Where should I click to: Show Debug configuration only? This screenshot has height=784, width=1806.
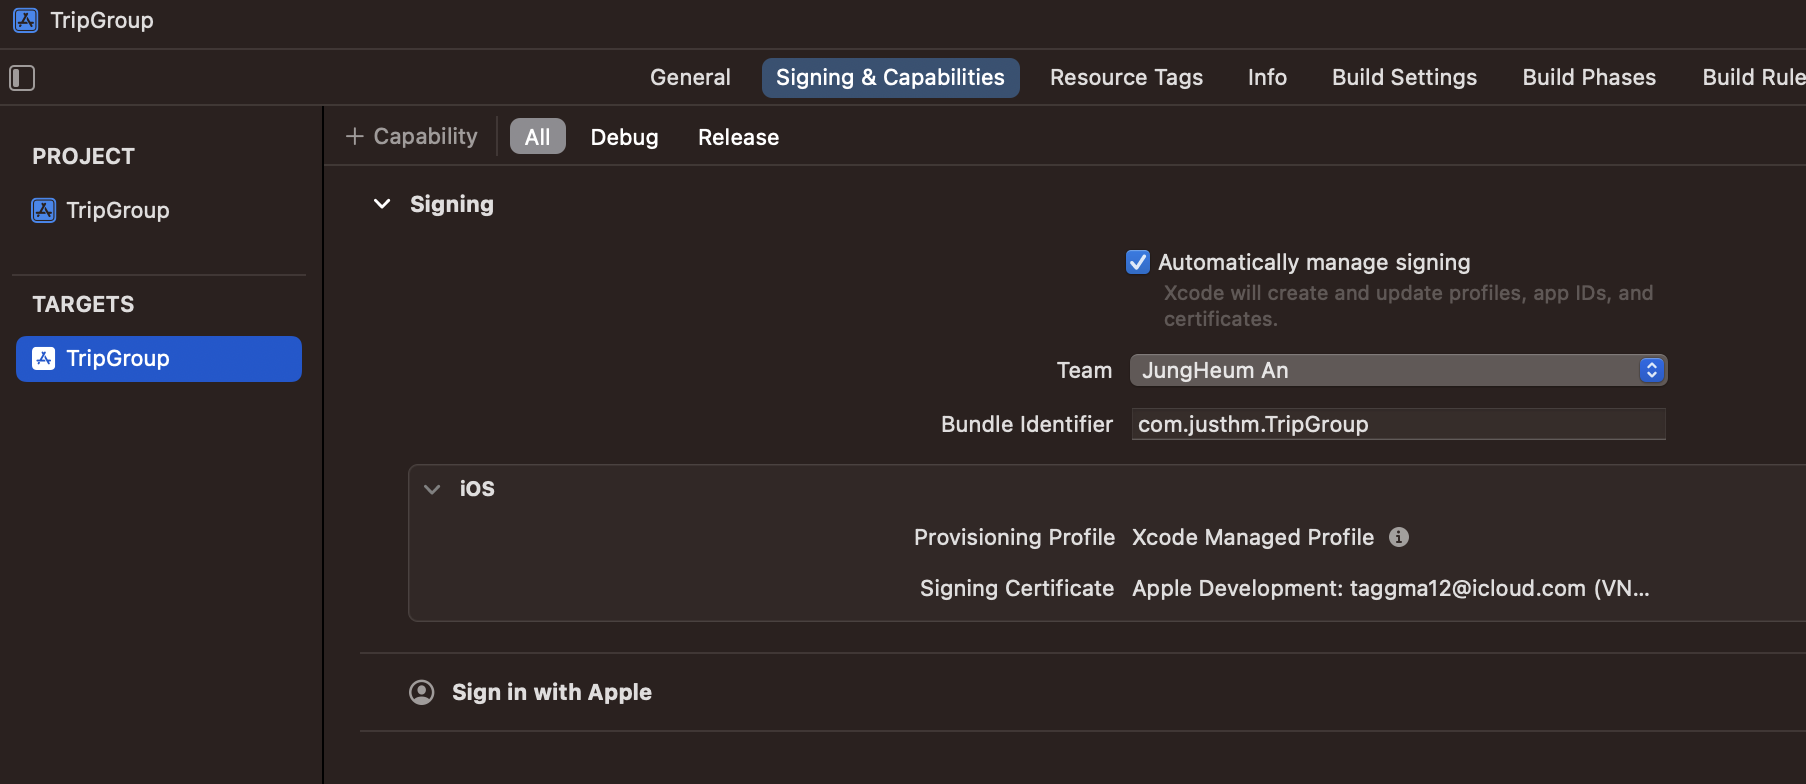(624, 137)
